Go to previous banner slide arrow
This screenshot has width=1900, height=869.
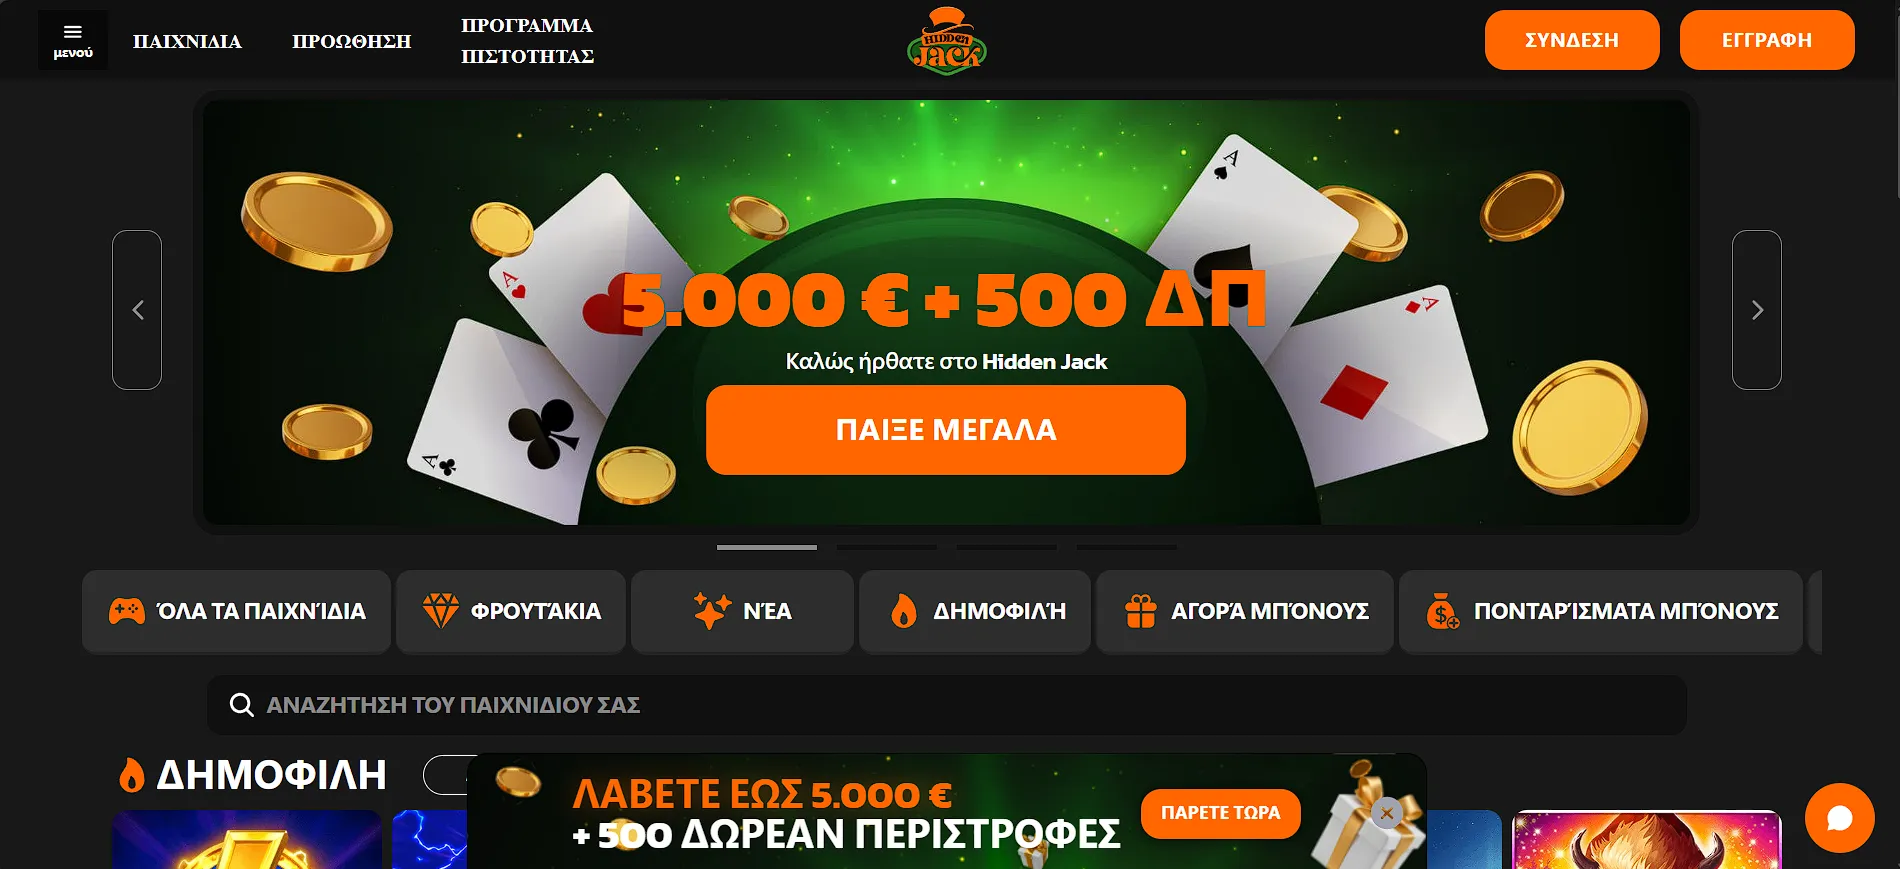coord(137,310)
